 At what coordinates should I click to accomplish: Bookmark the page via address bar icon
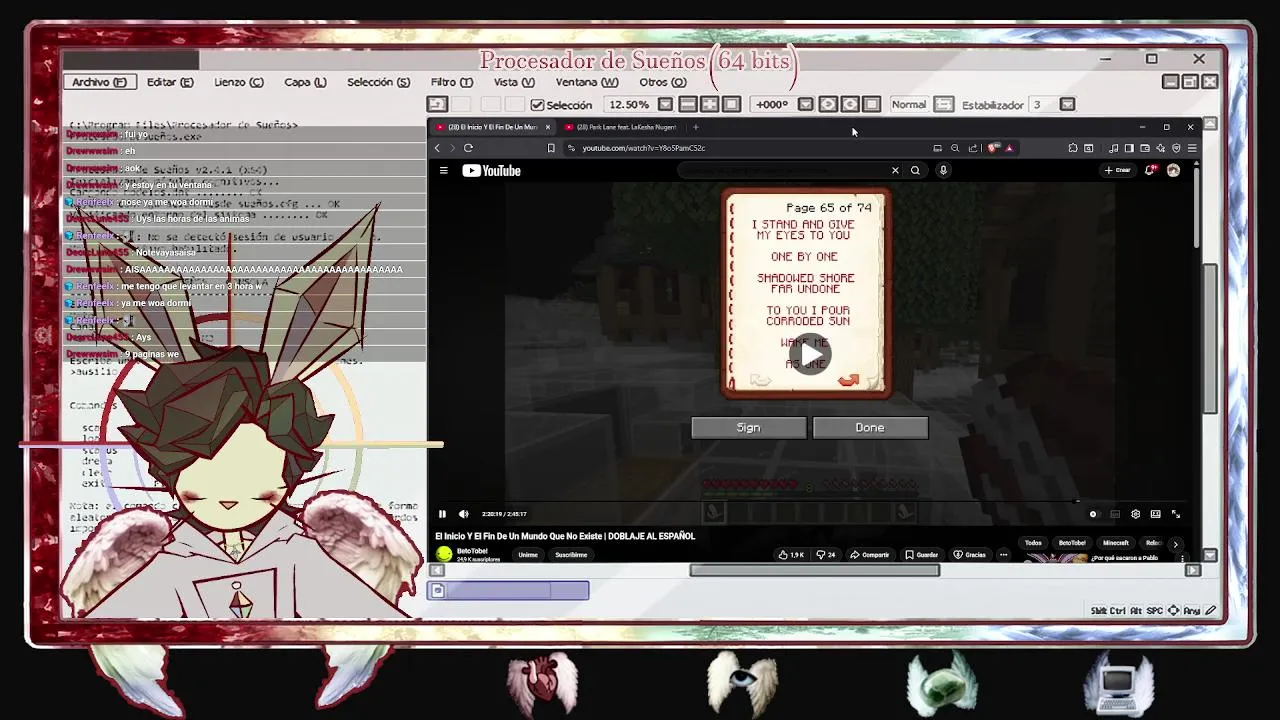[551, 148]
